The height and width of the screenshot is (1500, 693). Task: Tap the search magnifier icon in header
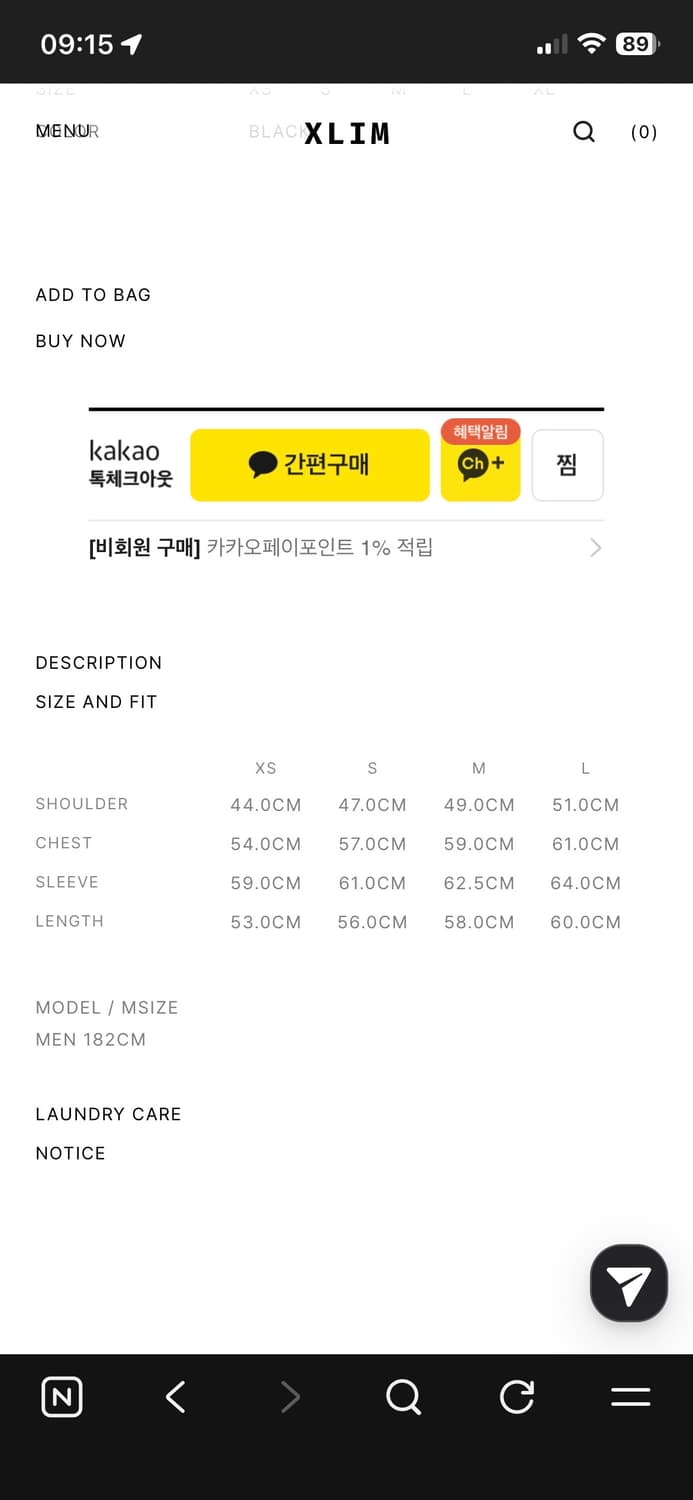click(x=584, y=132)
